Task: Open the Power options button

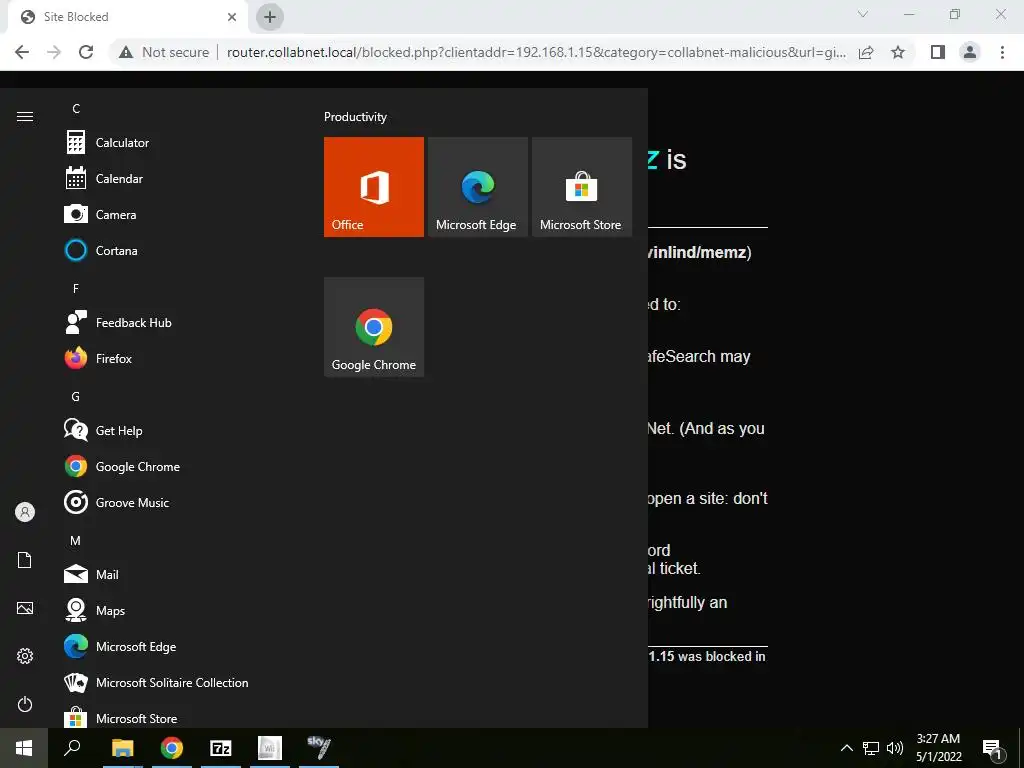Action: tap(25, 704)
